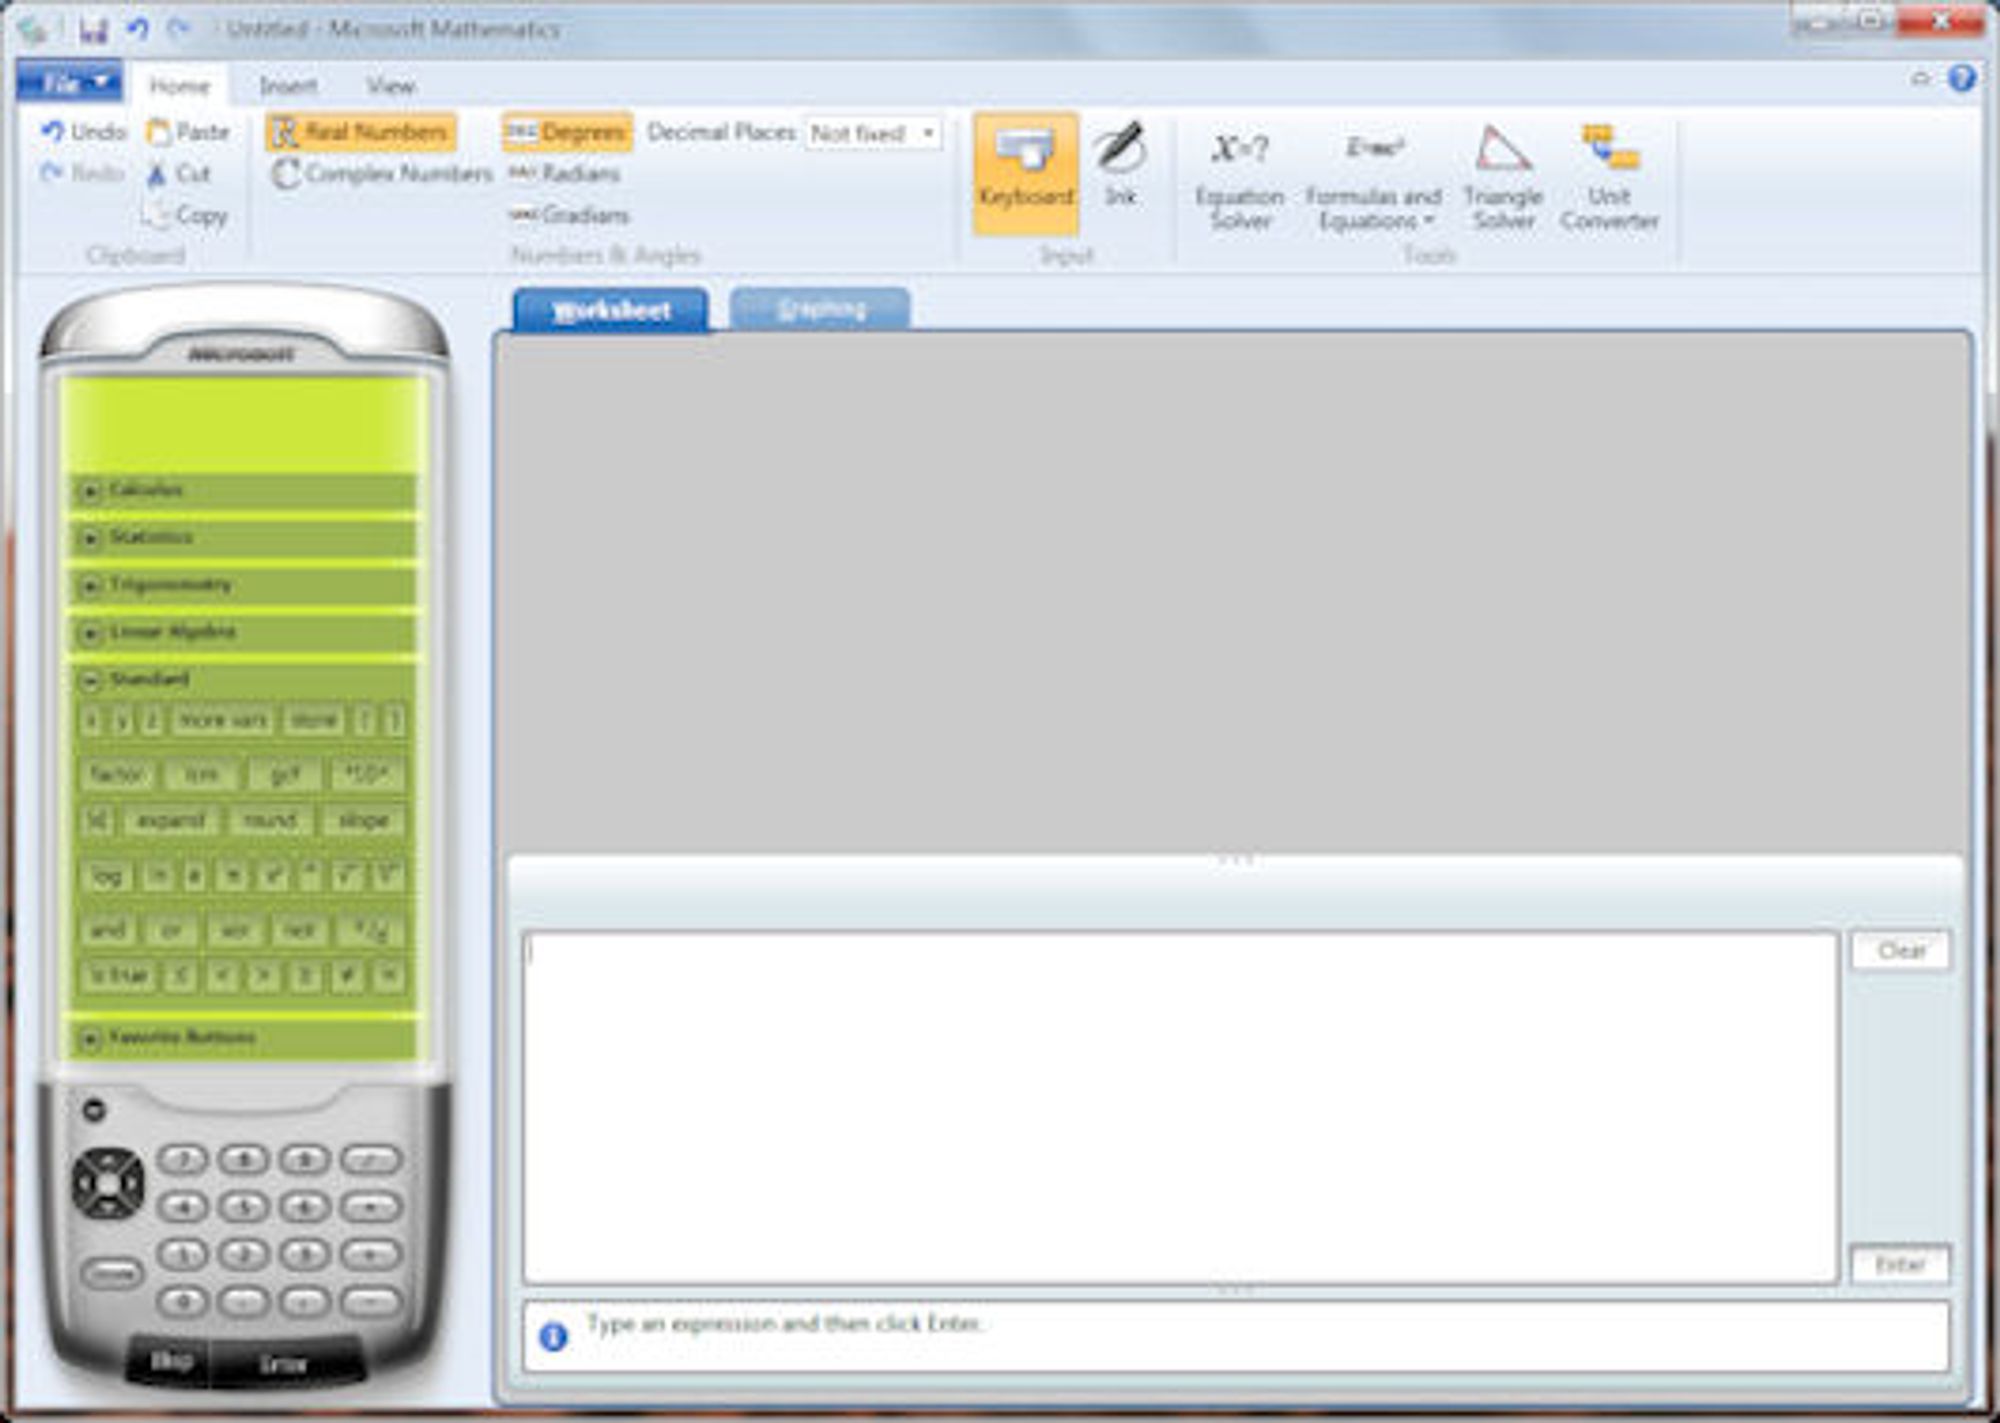Click the 'log' function key
This screenshot has height=1423, width=2000.
pyautogui.click(x=107, y=877)
